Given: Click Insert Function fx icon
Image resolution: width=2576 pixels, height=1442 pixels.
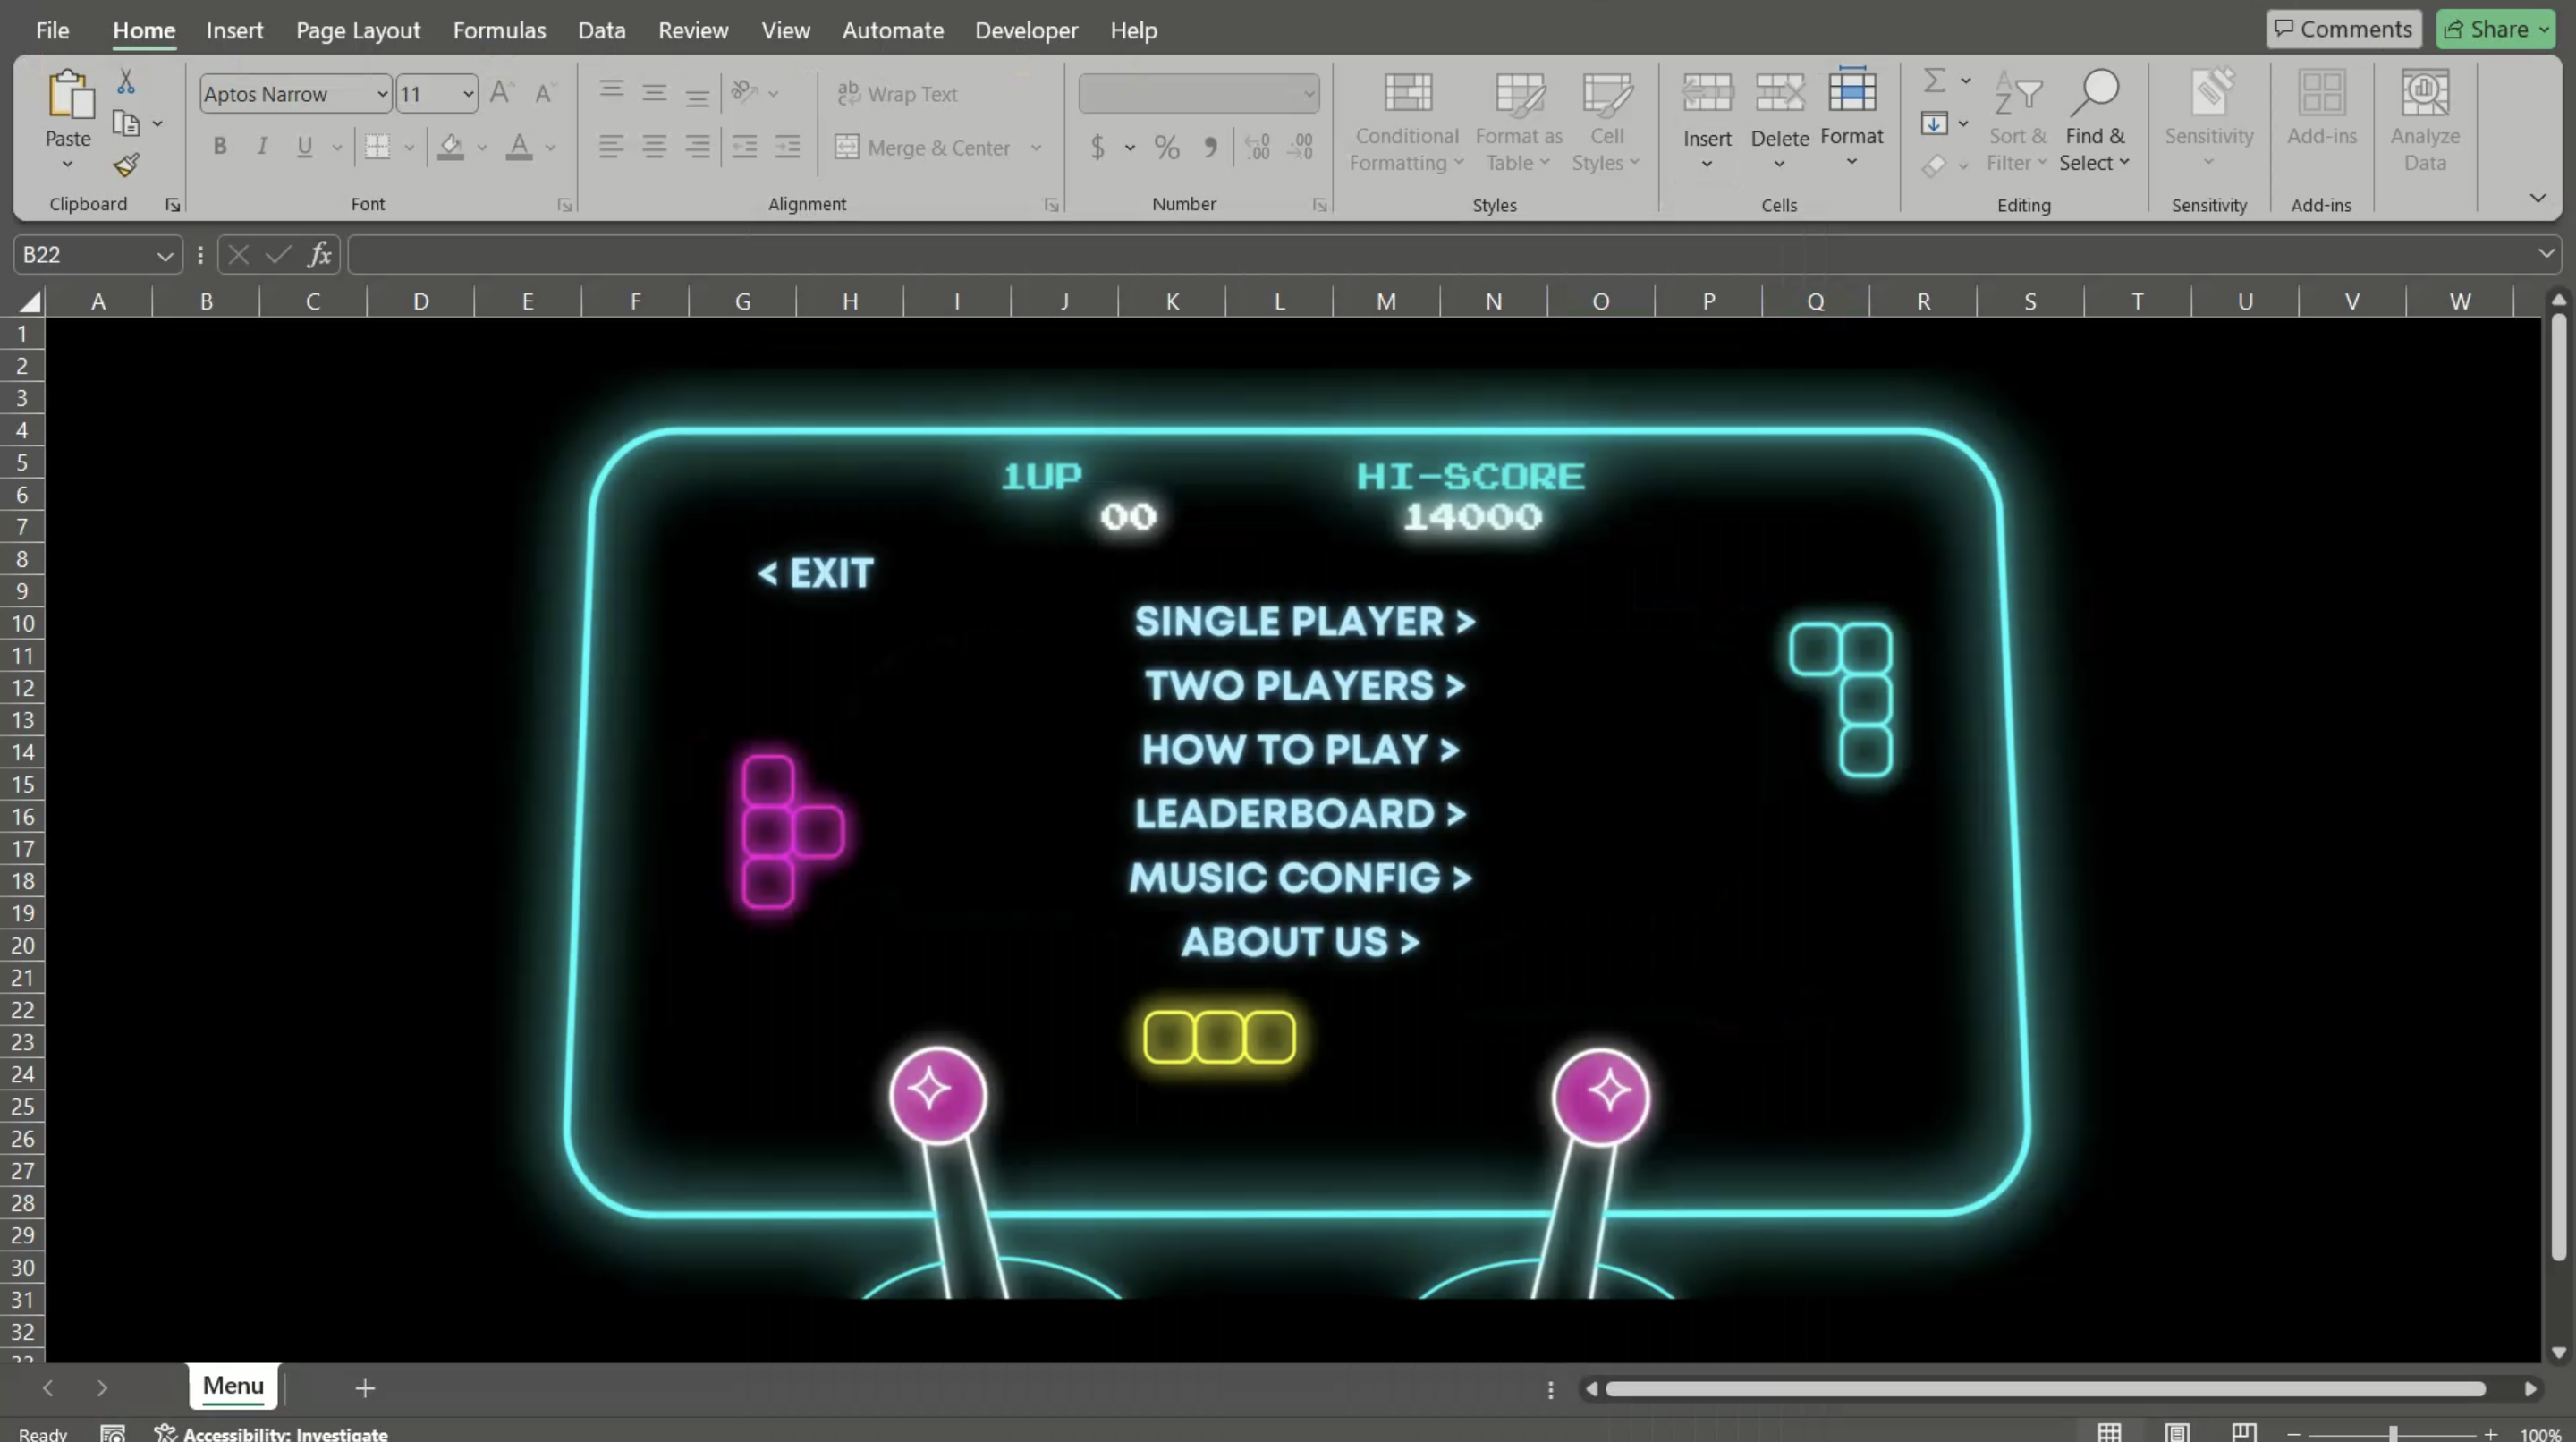Looking at the screenshot, I should tap(319, 255).
